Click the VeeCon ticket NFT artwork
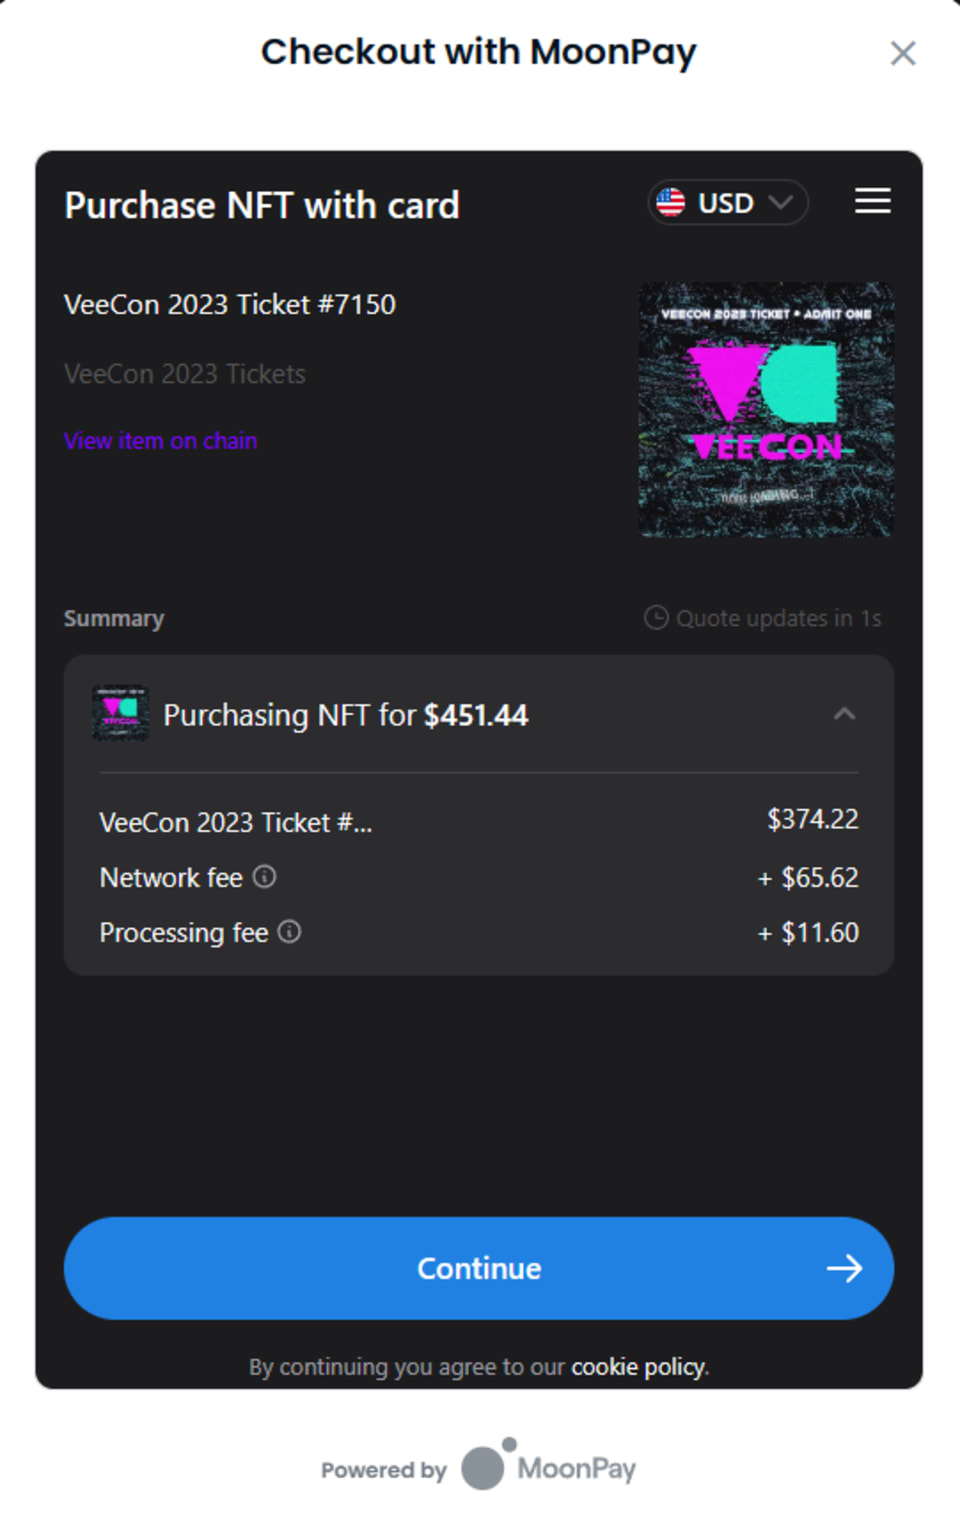 point(766,410)
